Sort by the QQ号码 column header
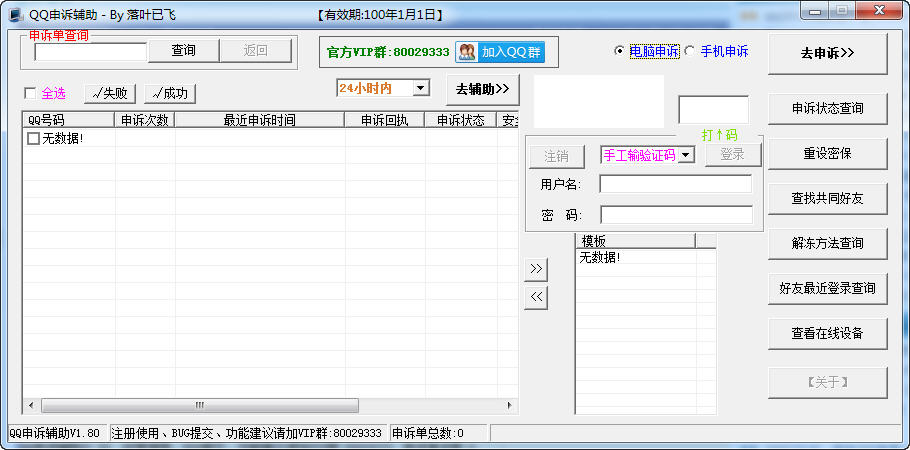 (68, 120)
